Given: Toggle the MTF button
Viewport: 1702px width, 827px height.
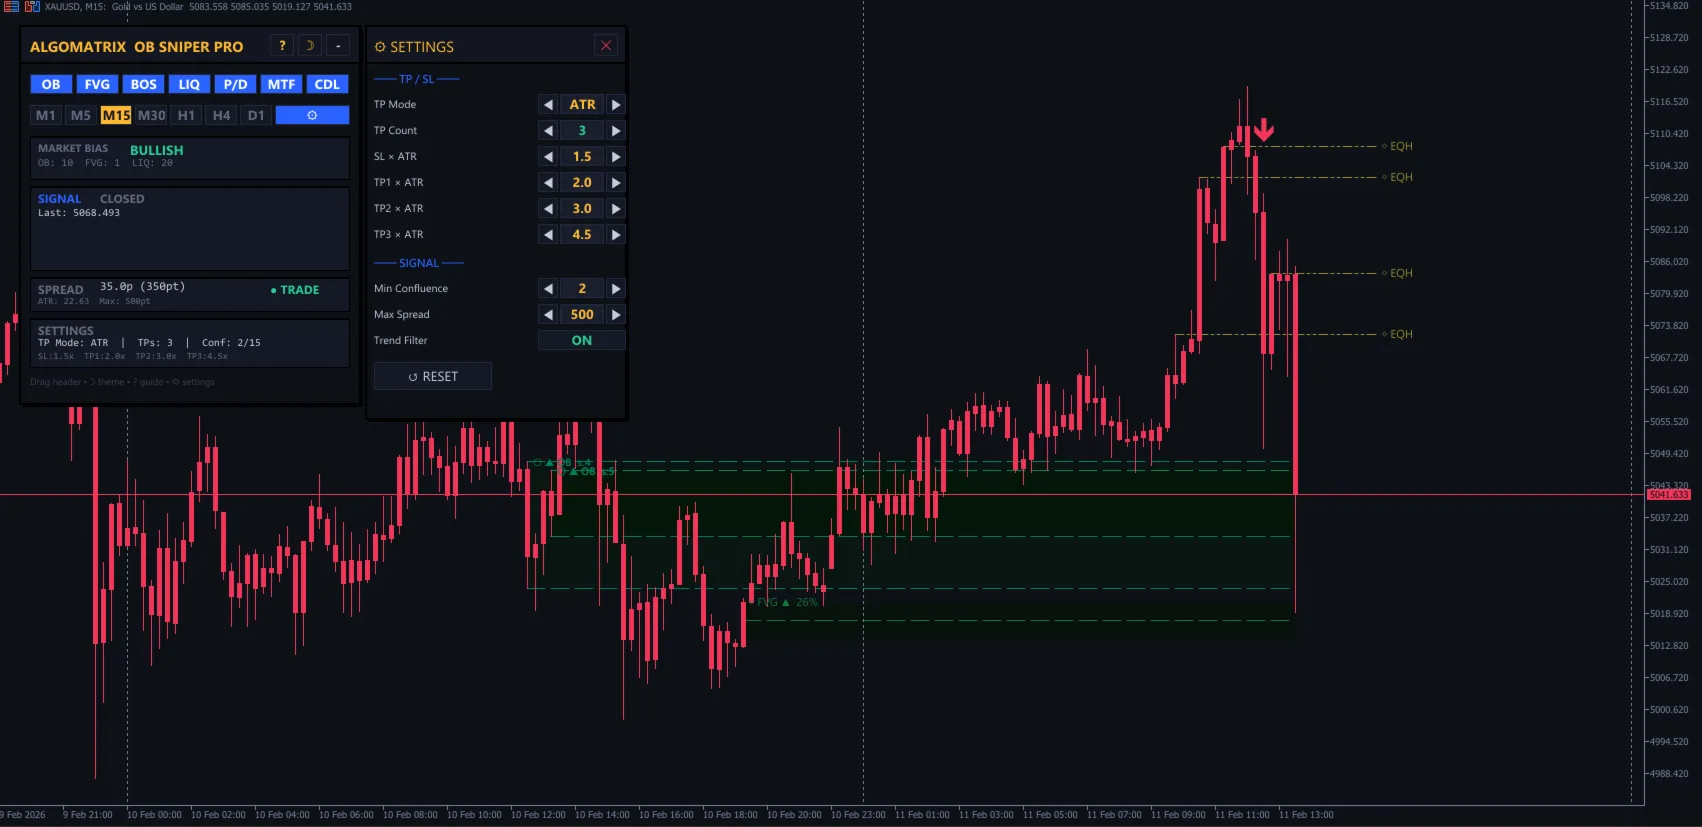Looking at the screenshot, I should click(281, 84).
